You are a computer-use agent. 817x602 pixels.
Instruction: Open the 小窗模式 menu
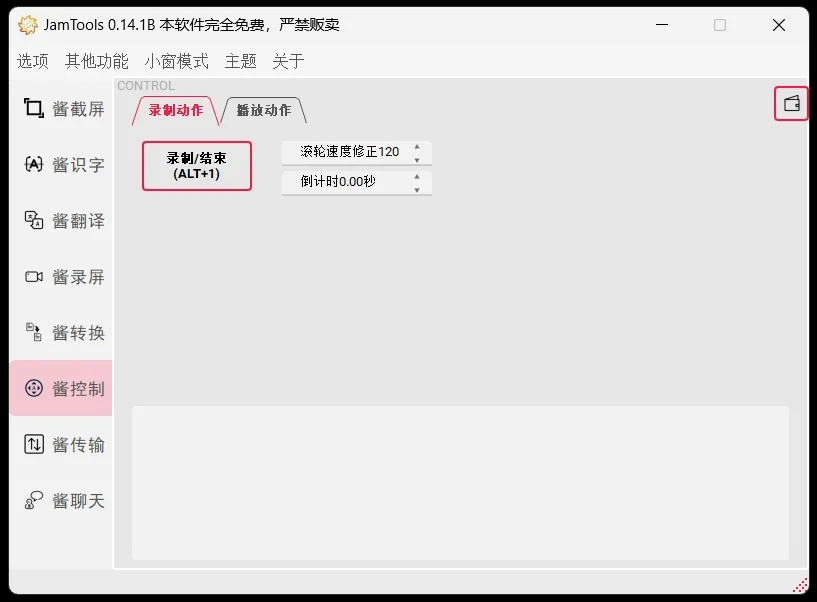coord(177,61)
